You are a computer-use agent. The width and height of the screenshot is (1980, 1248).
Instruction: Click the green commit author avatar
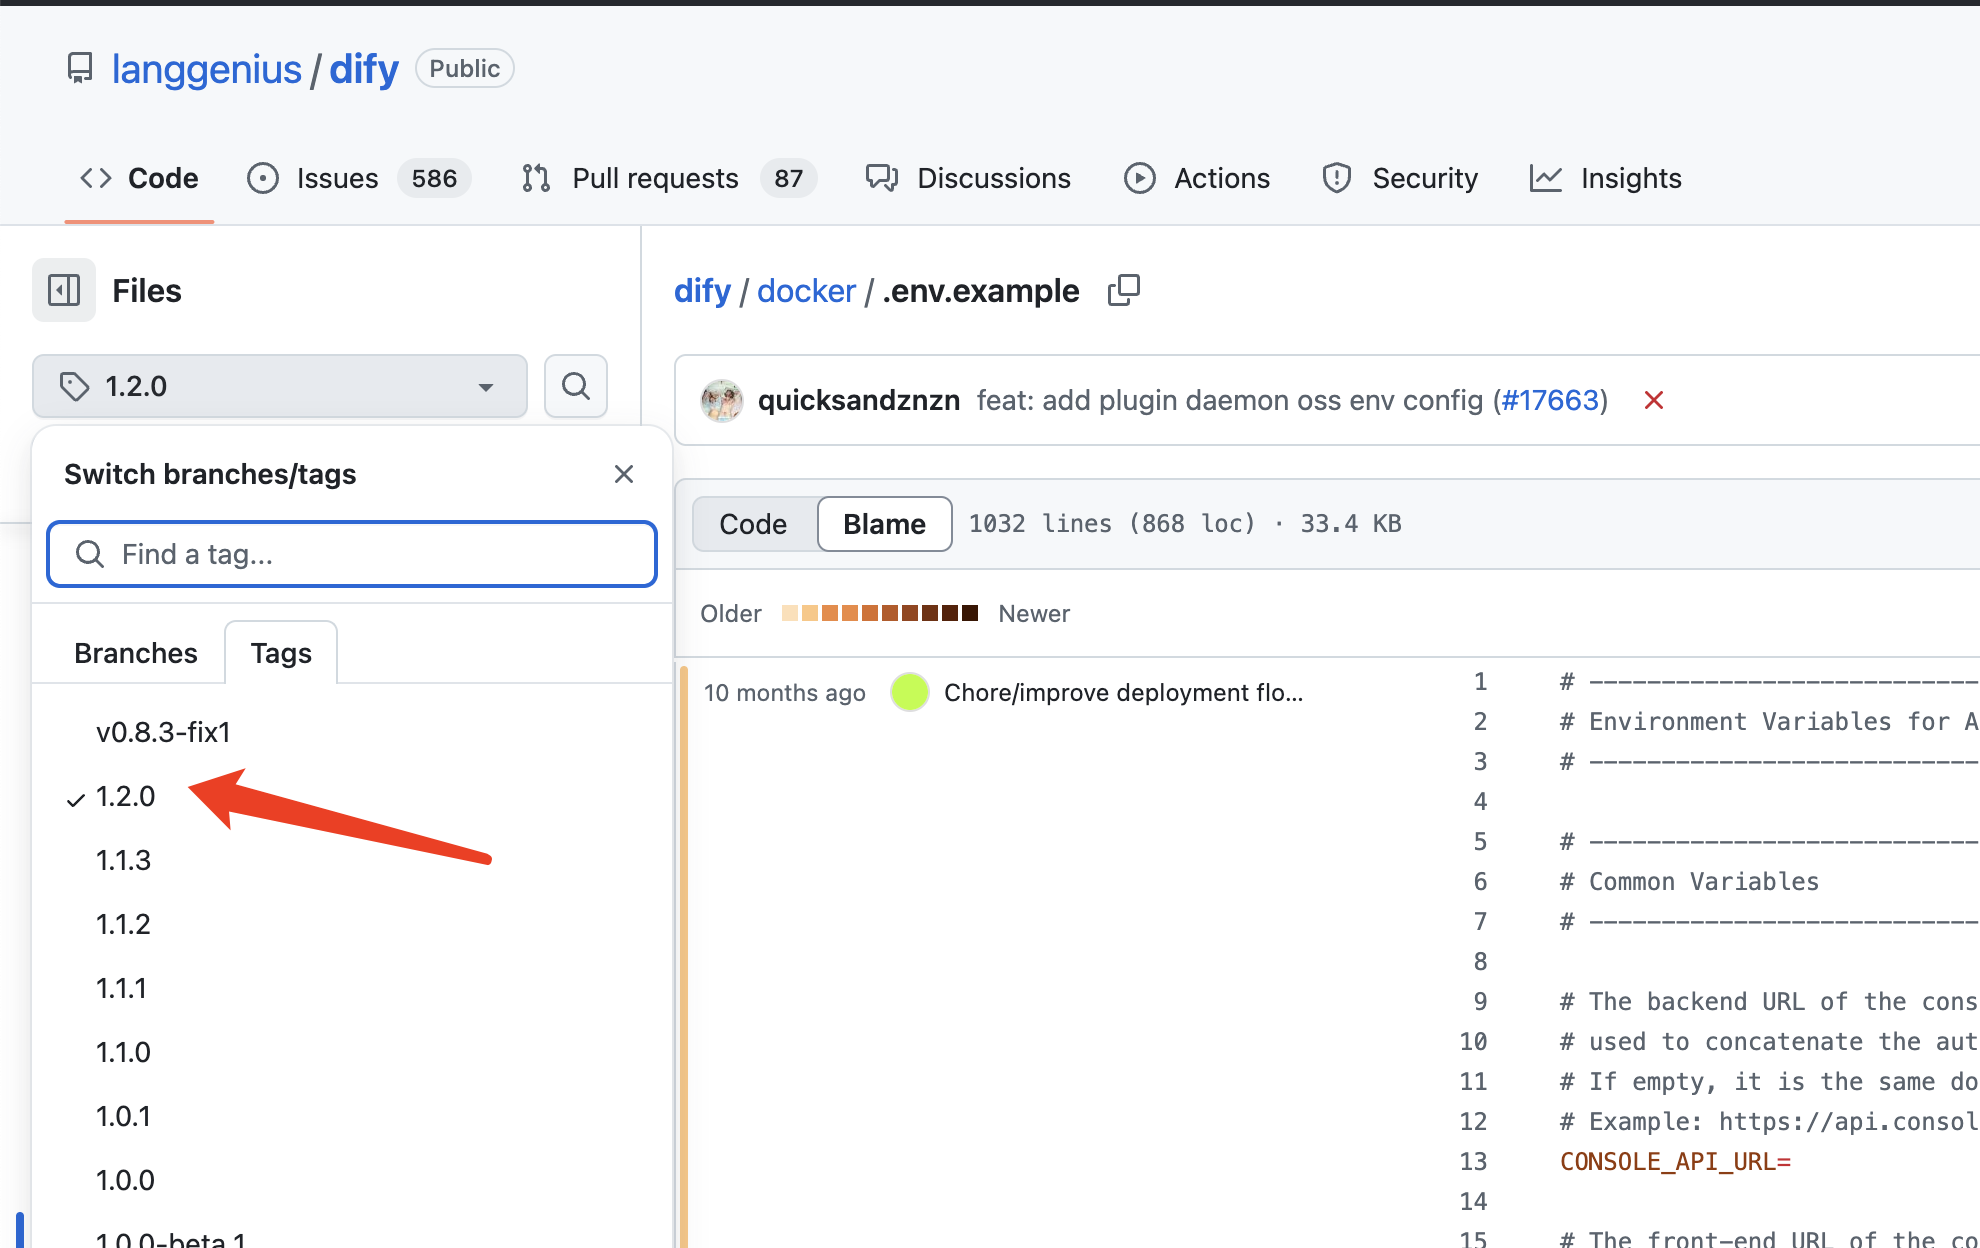[910, 692]
